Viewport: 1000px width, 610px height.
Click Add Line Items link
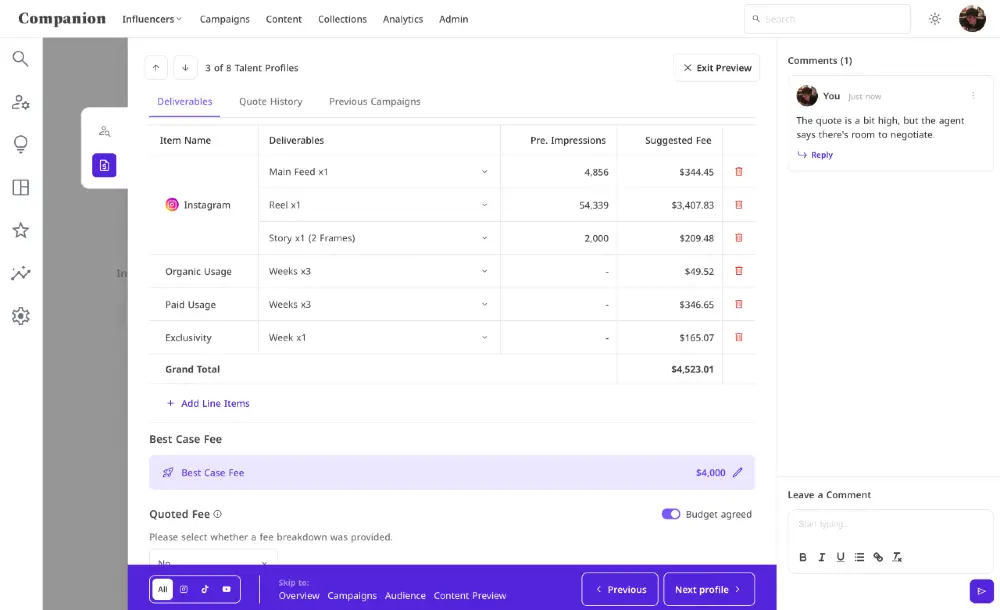[x=208, y=403]
